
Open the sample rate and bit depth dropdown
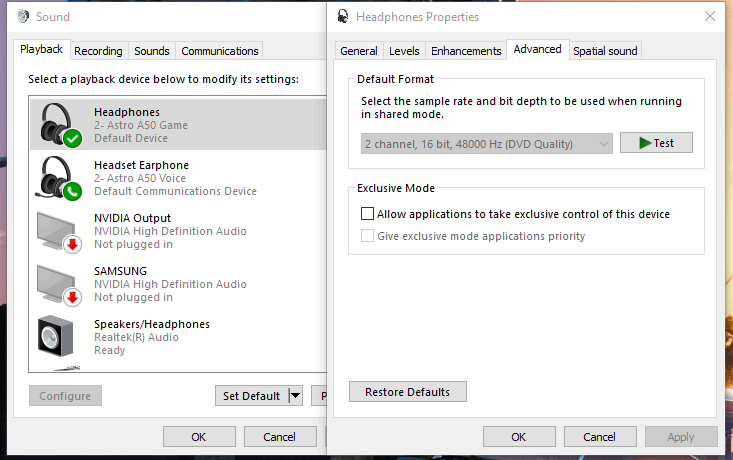486,144
